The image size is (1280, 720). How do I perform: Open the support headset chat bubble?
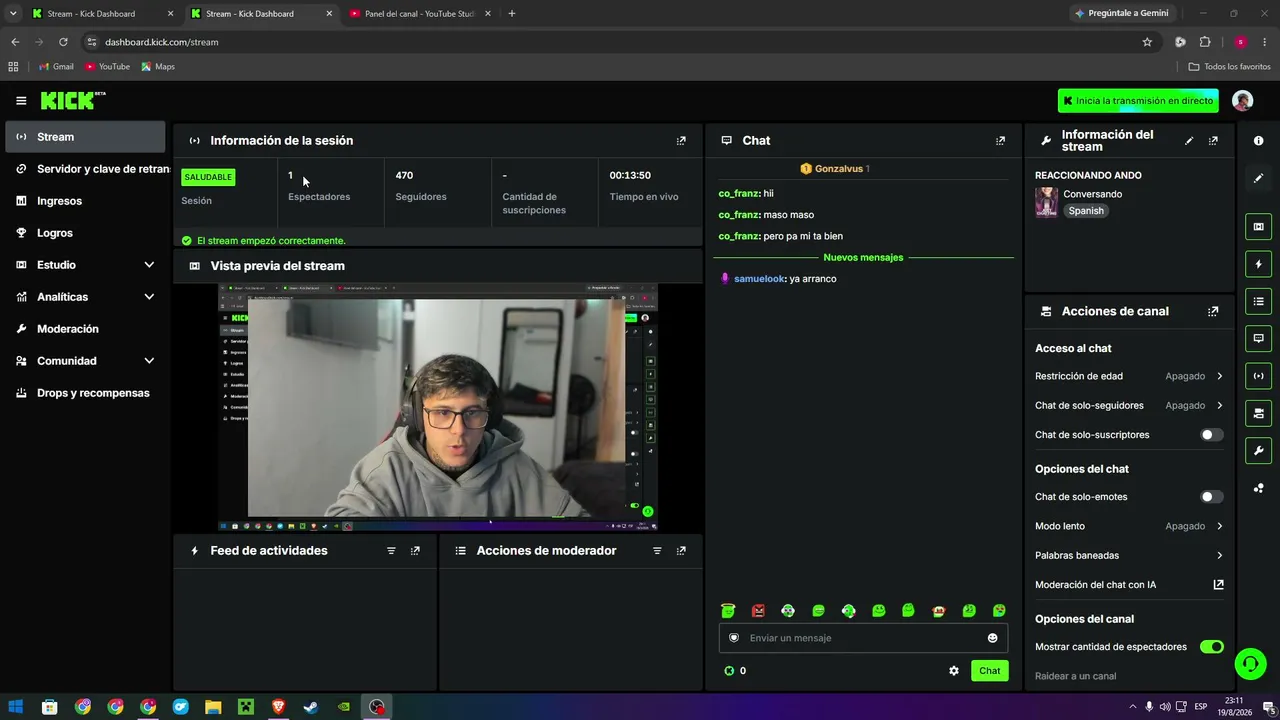pyautogui.click(x=1249, y=663)
